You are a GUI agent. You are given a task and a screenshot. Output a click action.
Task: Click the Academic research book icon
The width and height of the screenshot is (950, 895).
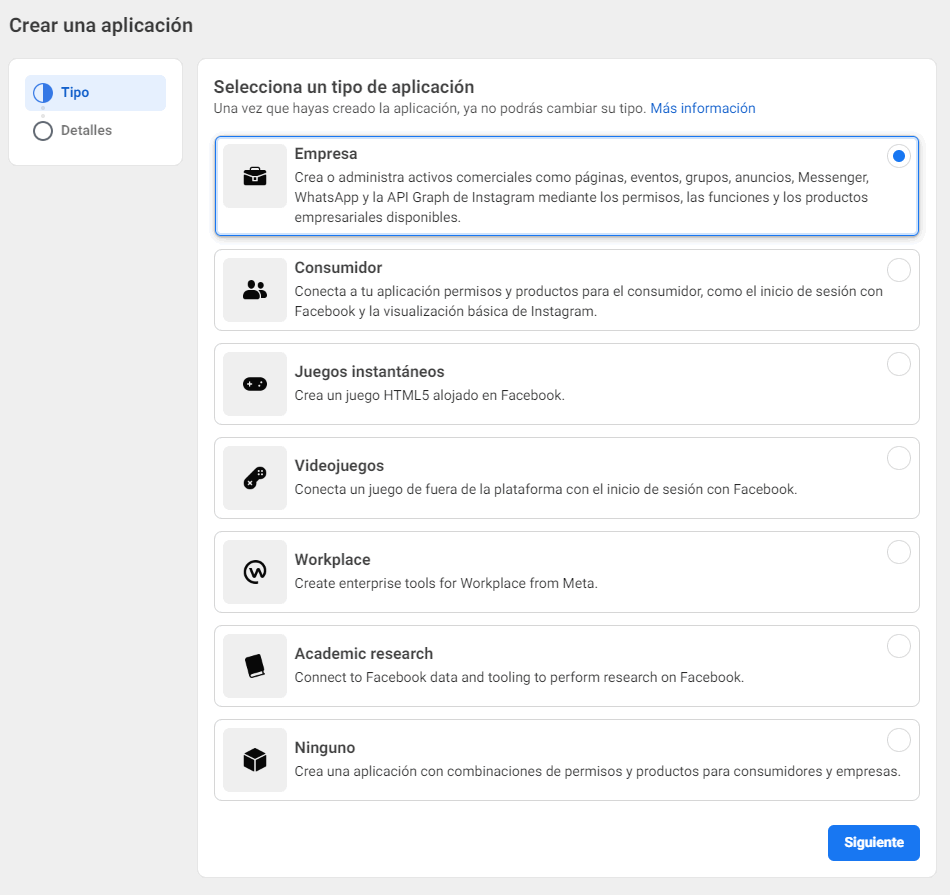[254, 665]
